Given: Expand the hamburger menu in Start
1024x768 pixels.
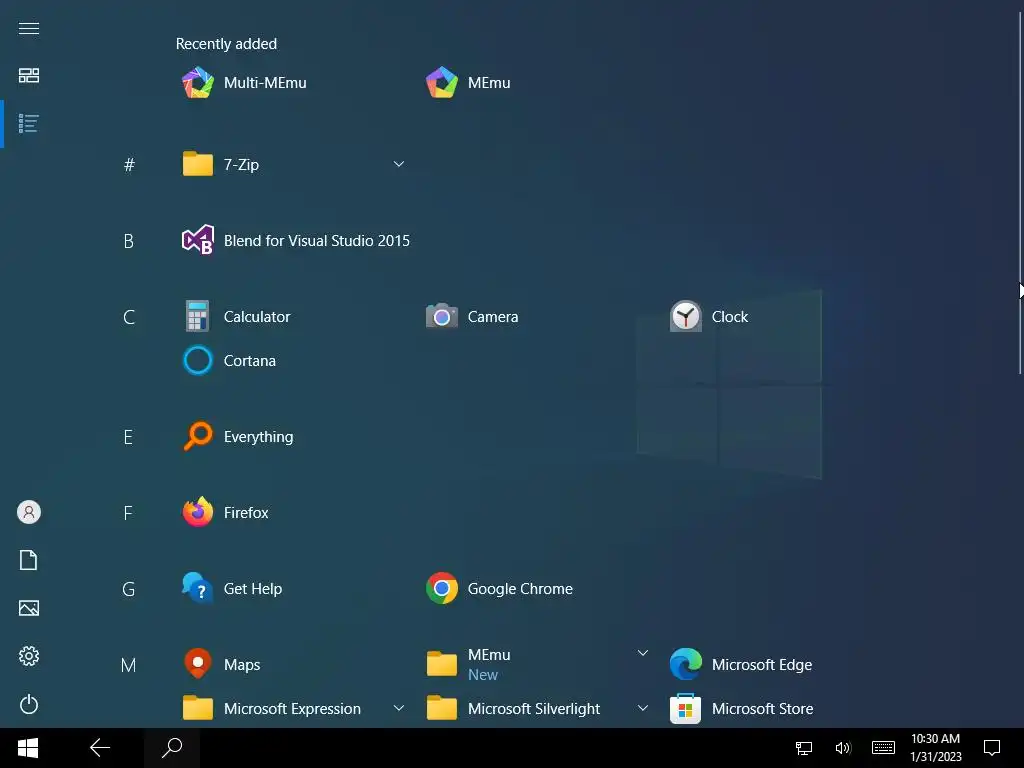Looking at the screenshot, I should click(x=29, y=28).
